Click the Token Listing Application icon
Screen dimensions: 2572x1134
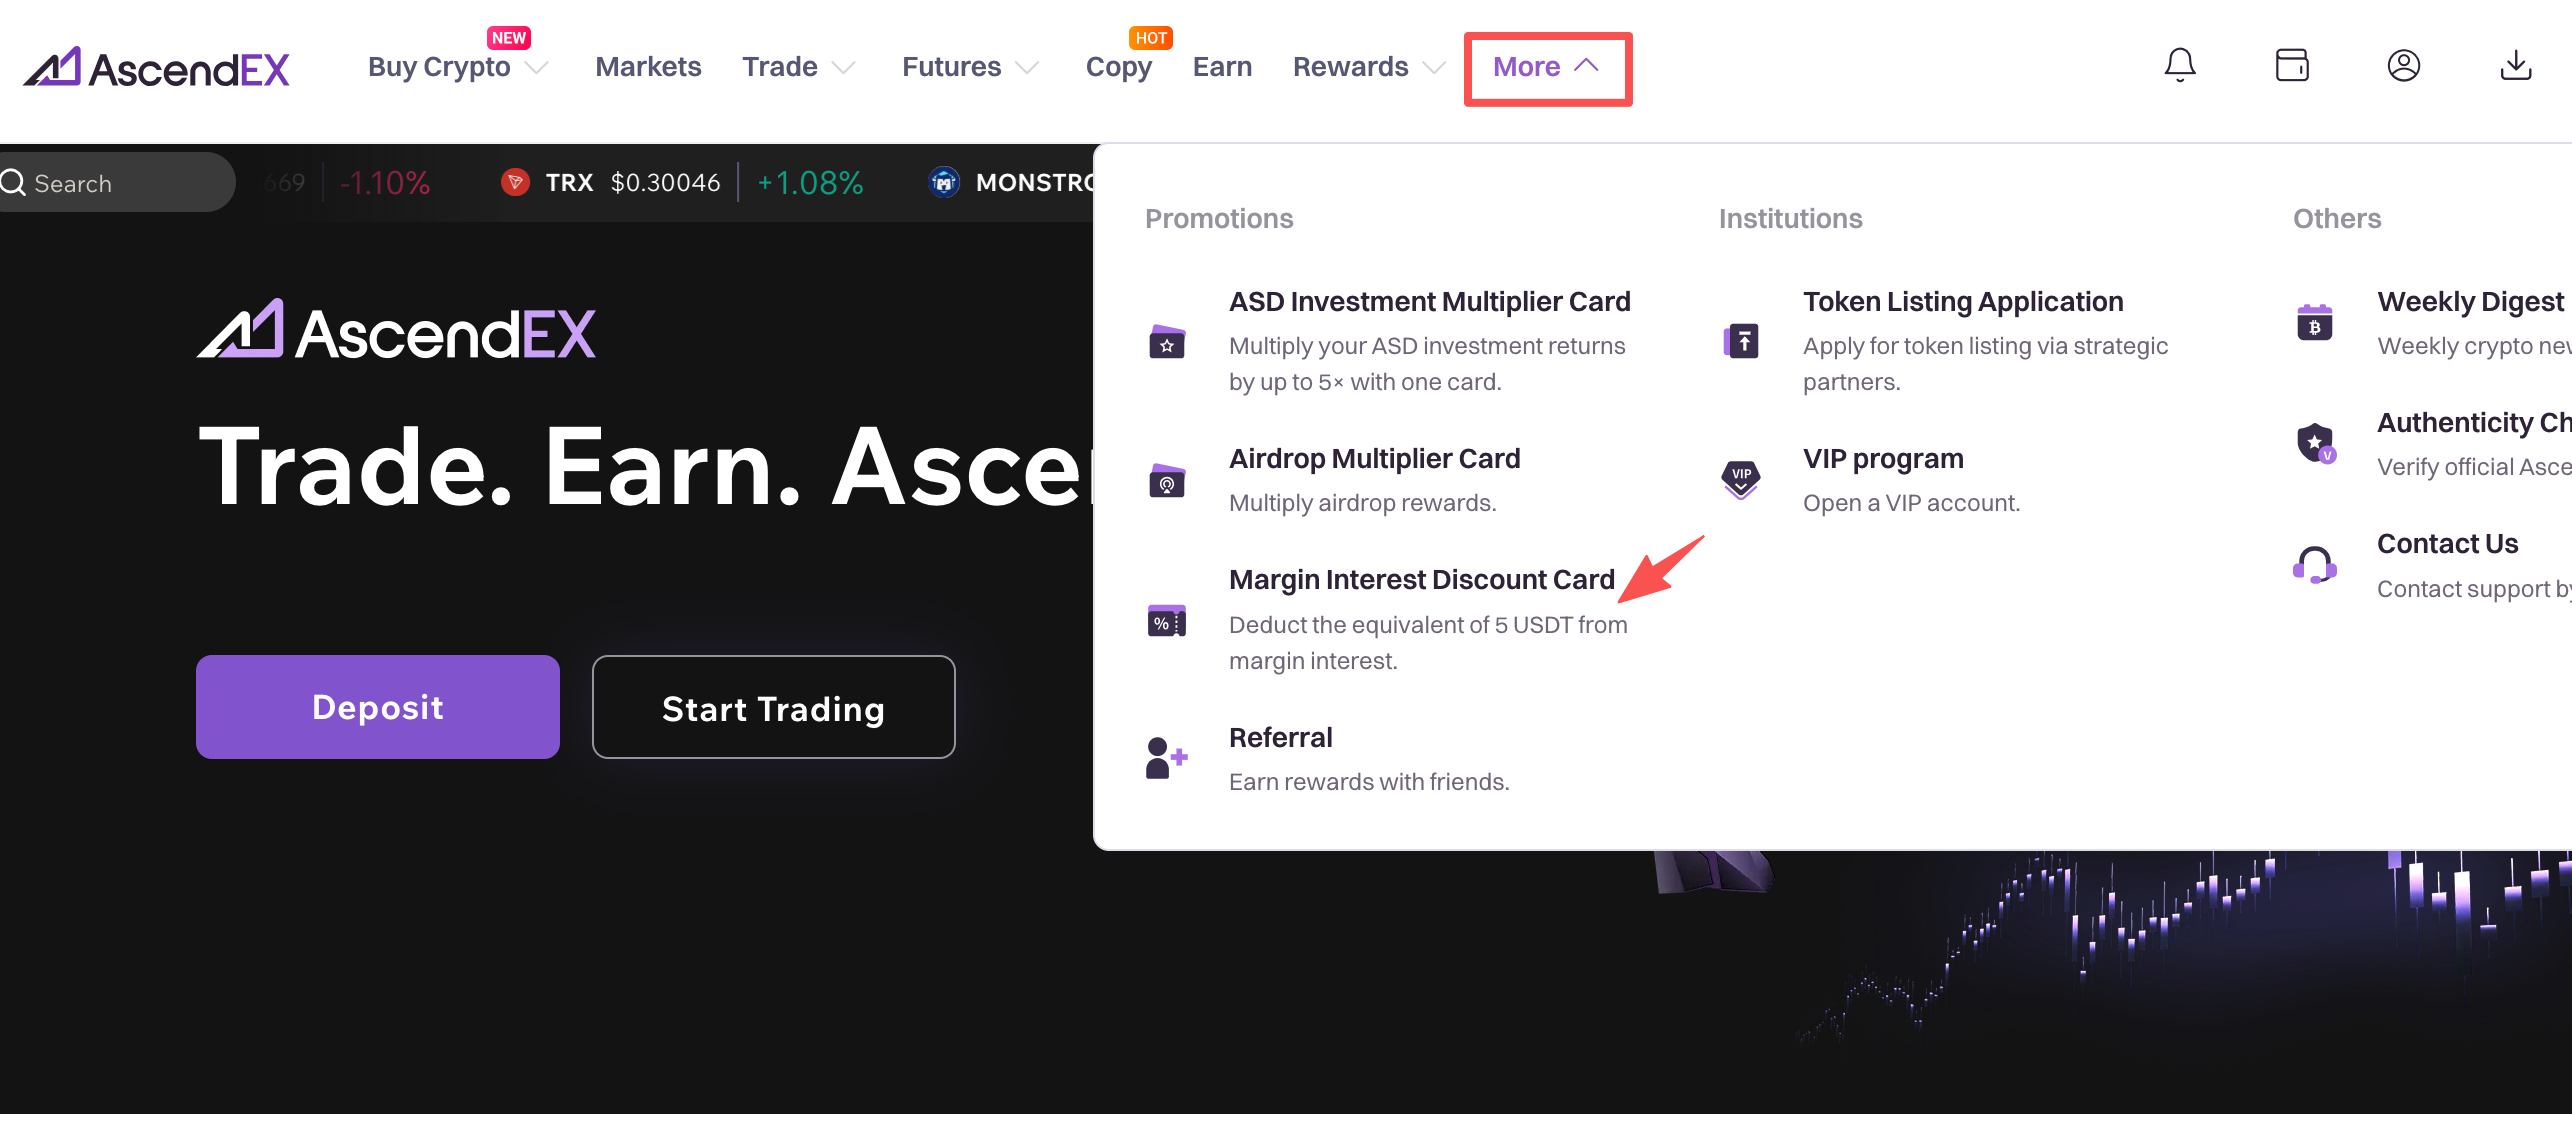click(x=1741, y=341)
